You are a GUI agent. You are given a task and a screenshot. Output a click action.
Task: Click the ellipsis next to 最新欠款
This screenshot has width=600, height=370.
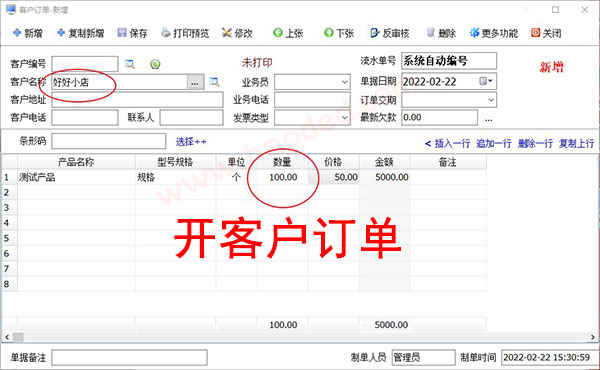click(488, 119)
